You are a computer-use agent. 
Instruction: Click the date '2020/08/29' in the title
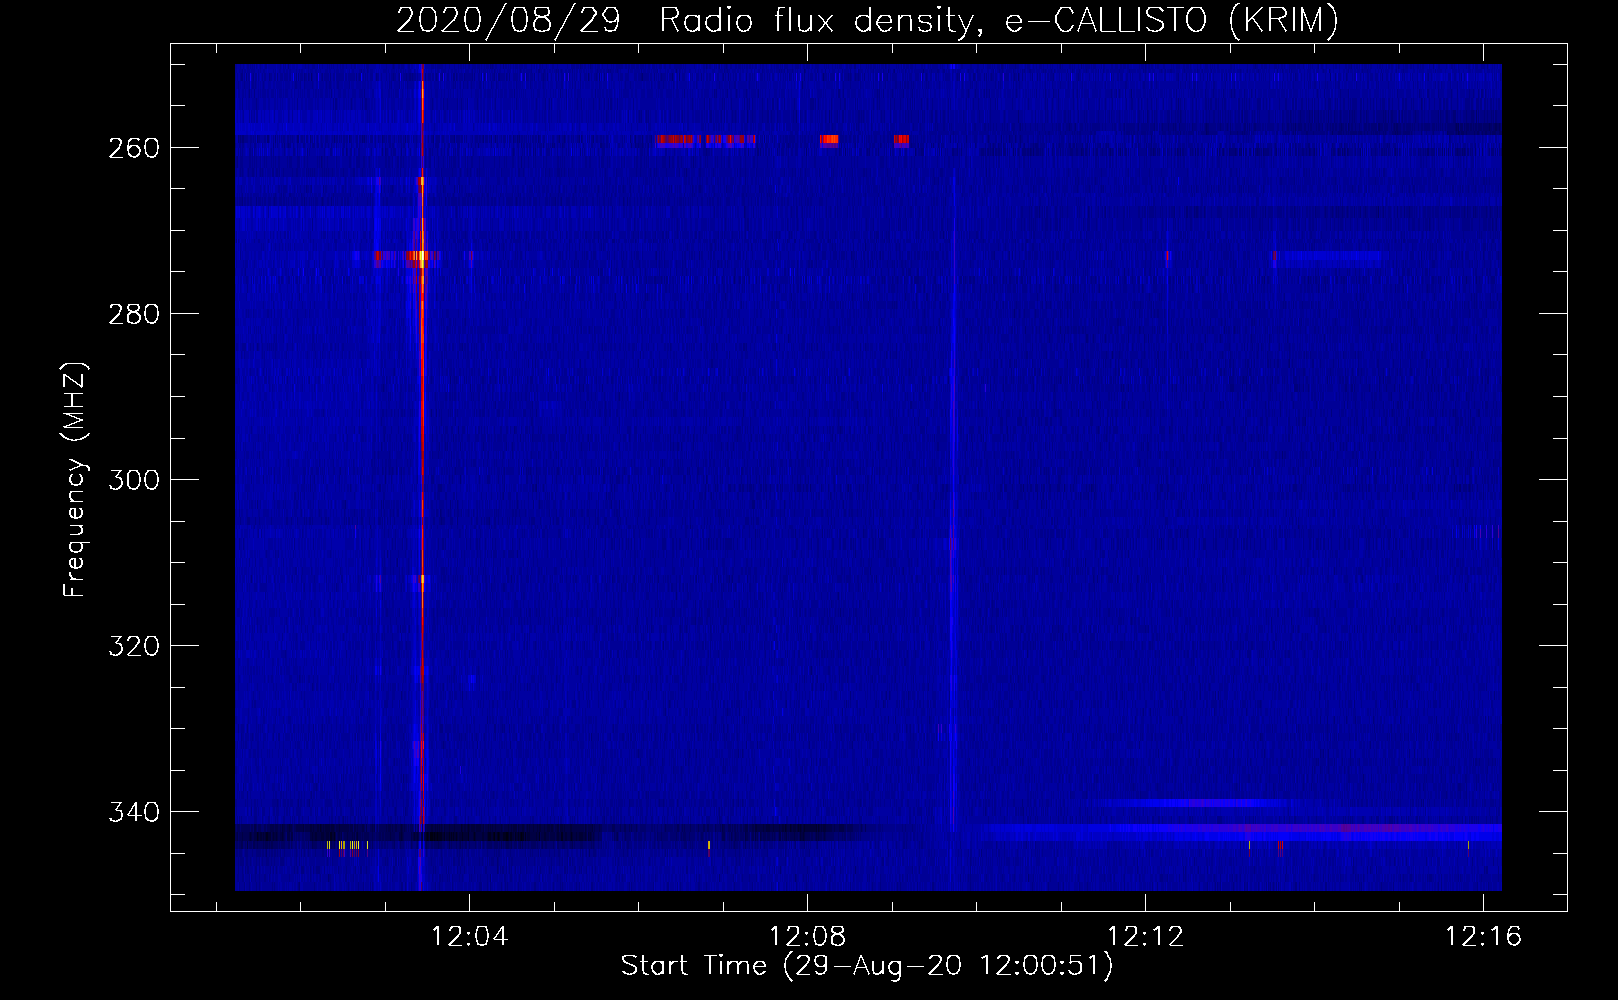pyautogui.click(x=508, y=20)
